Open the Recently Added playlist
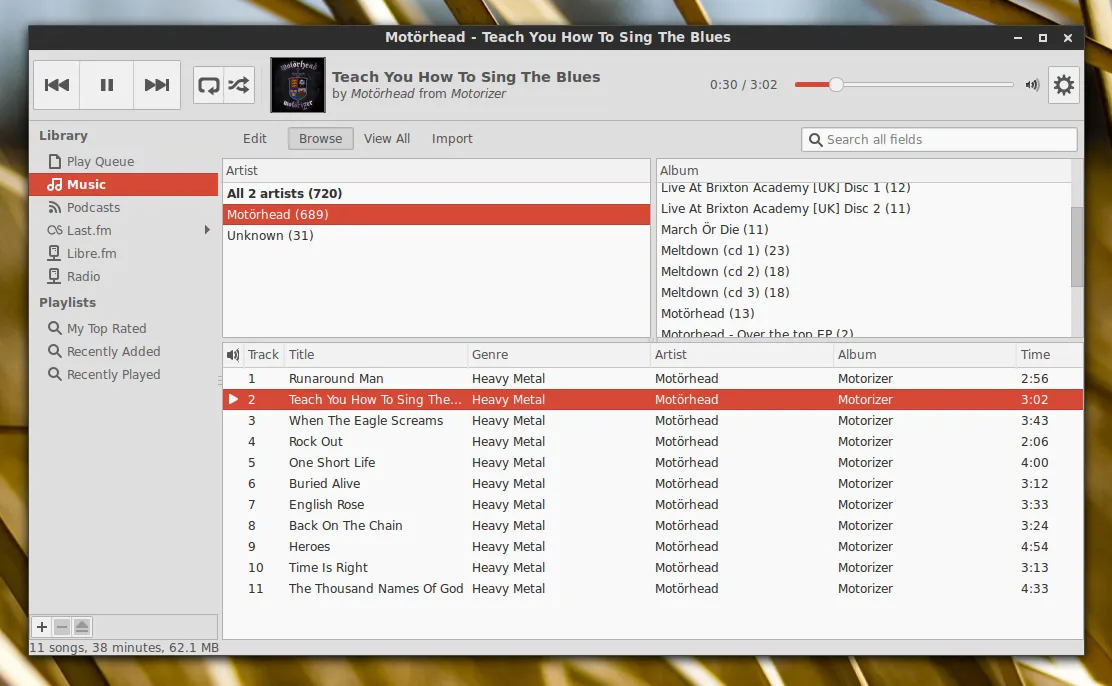This screenshot has width=1112, height=686. tap(113, 351)
